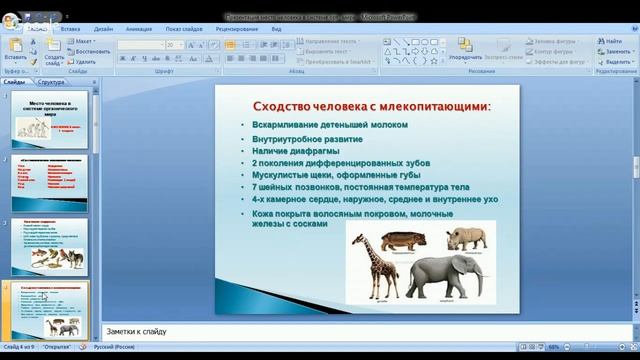The width and height of the screenshot is (640, 360).
Task: Click the Cut scissors icon
Action: pos(33,42)
